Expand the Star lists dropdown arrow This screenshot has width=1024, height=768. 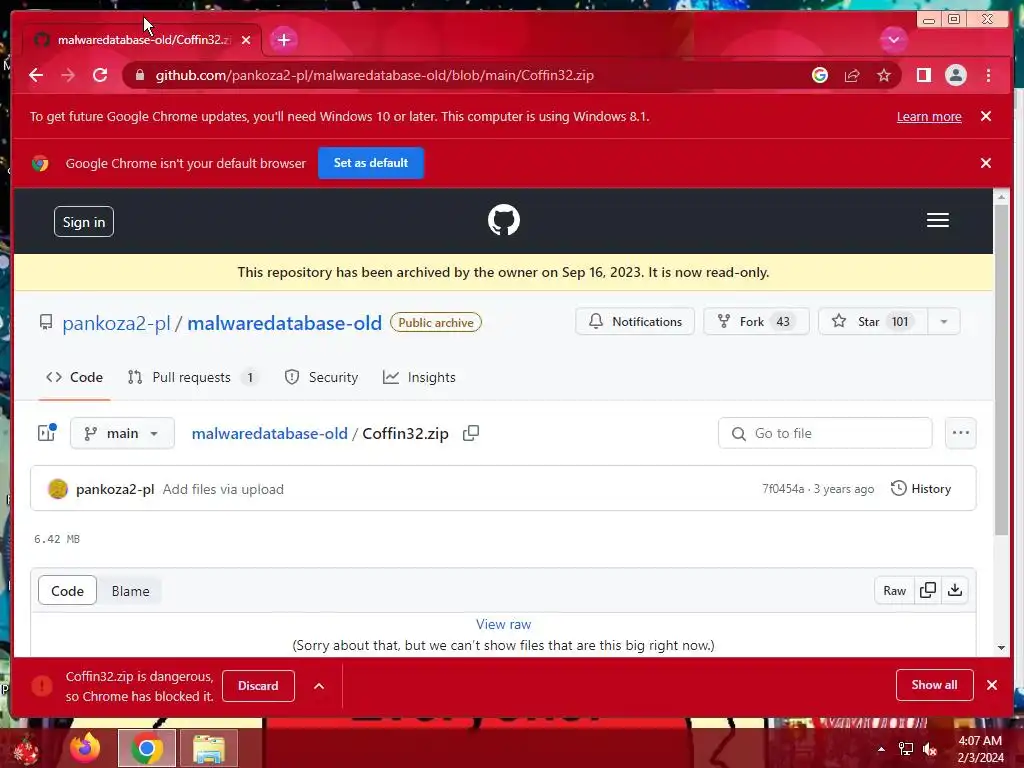[x=944, y=321]
